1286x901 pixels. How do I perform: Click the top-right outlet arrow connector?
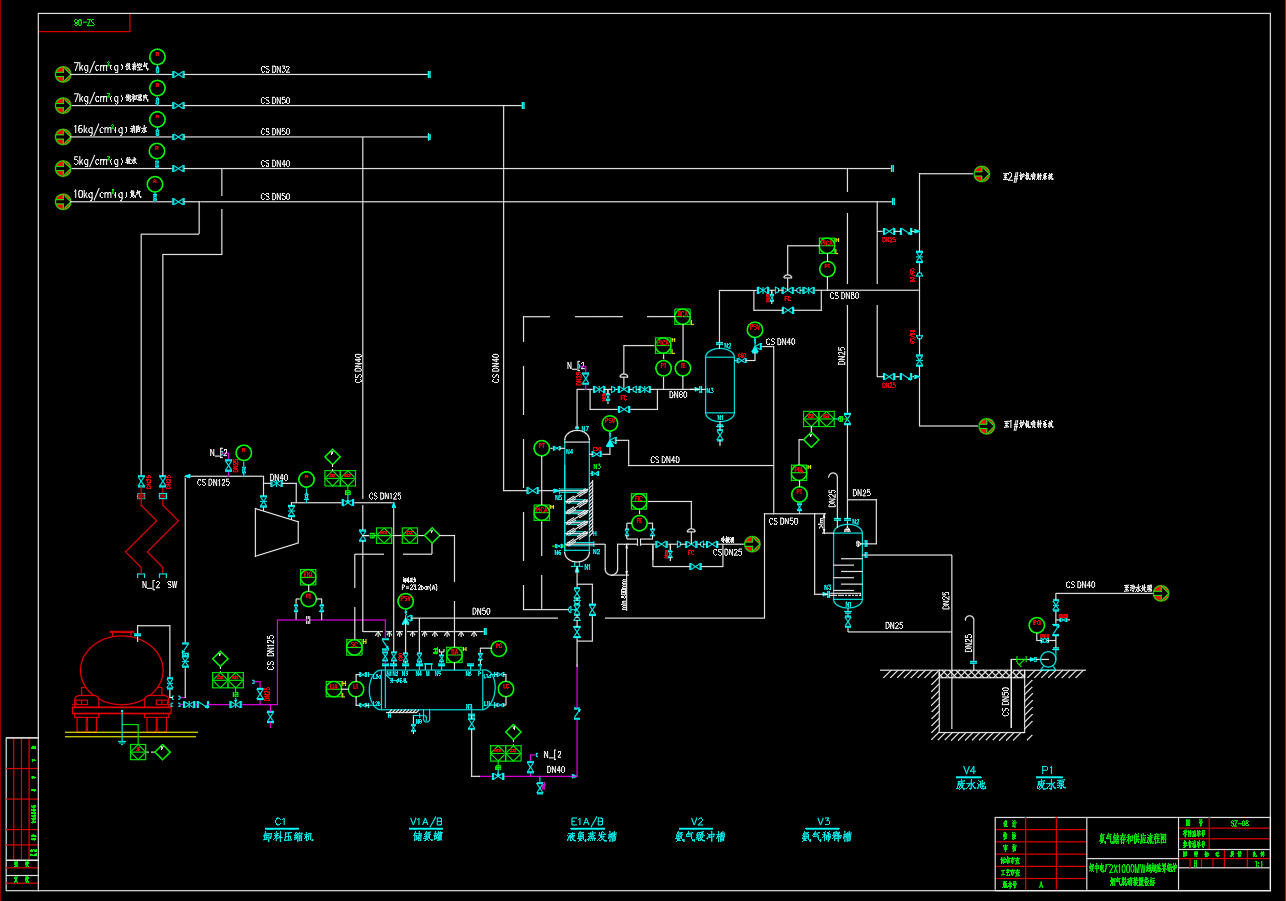tap(982, 174)
